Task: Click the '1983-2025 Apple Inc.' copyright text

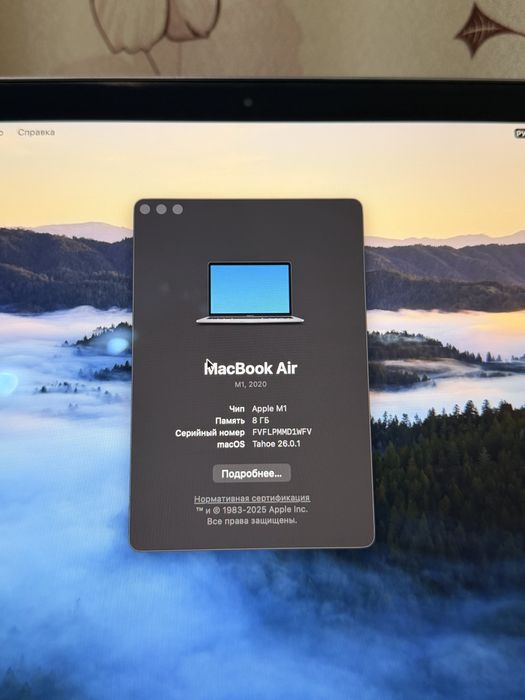Action: [x=265, y=509]
